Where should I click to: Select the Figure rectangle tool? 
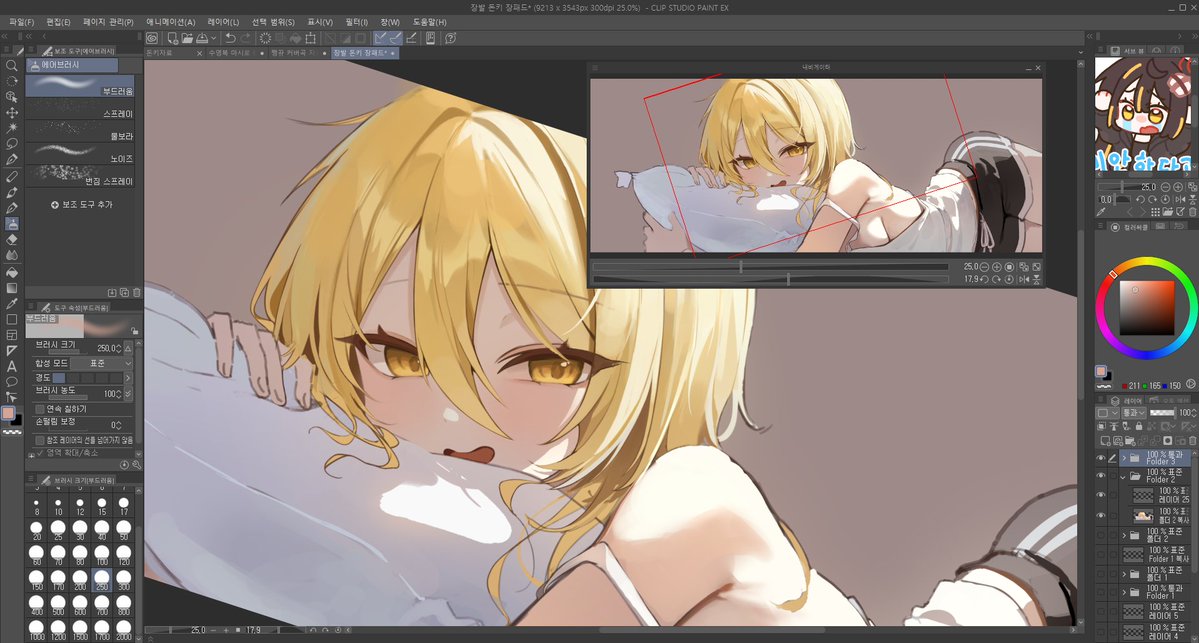click(11, 320)
